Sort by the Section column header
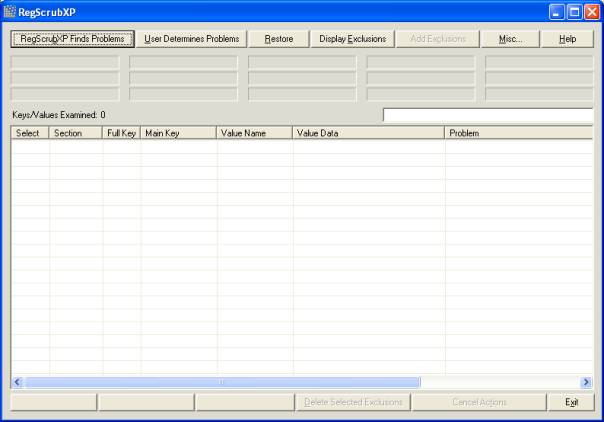Screen dimensions: 604x422 76,133
